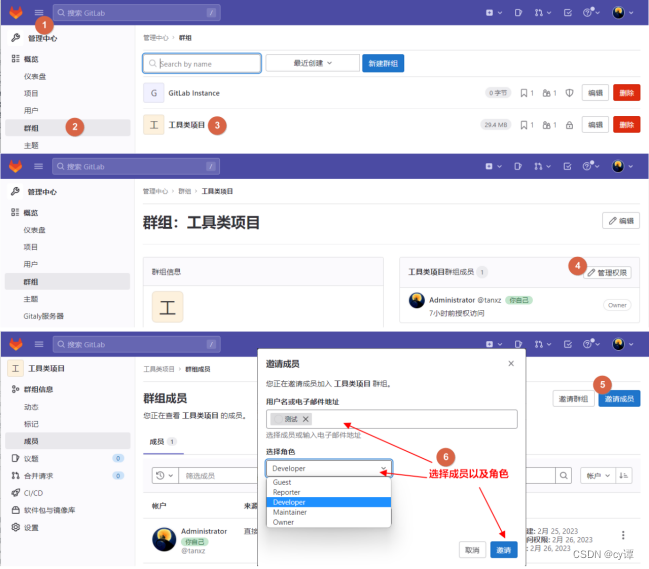
Task: Click Administrator avatar in 工具类项目群组成员 card
Action: point(417,300)
